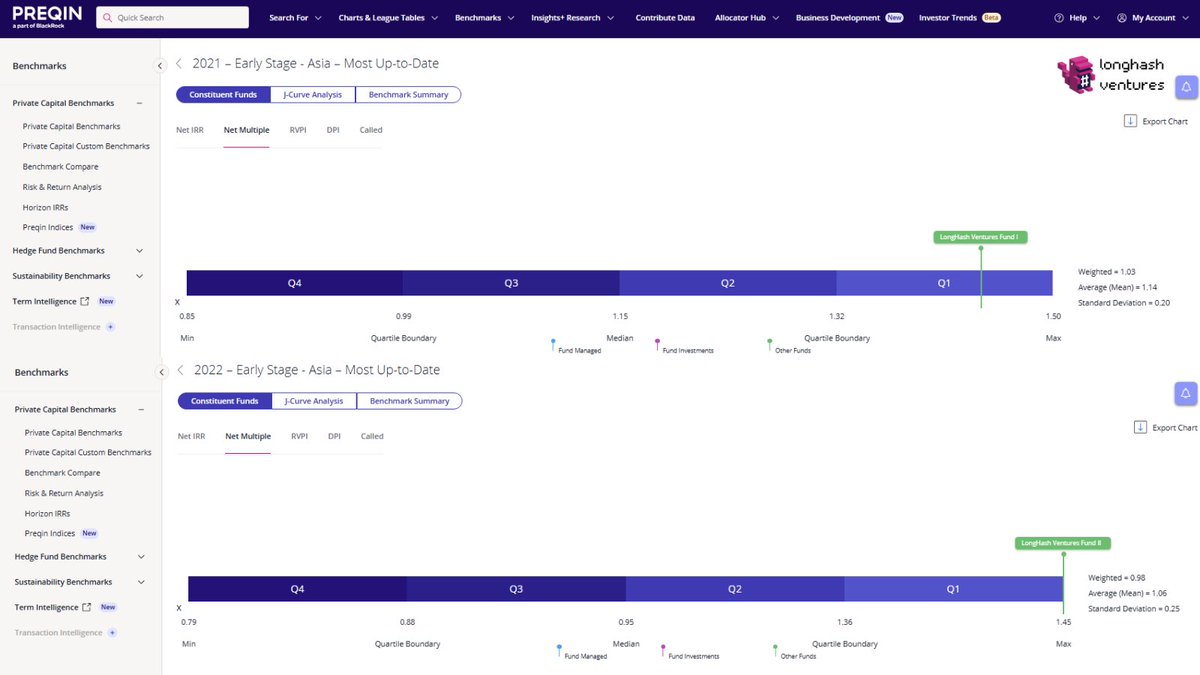Open Contribute Data from the top menu

665,18
